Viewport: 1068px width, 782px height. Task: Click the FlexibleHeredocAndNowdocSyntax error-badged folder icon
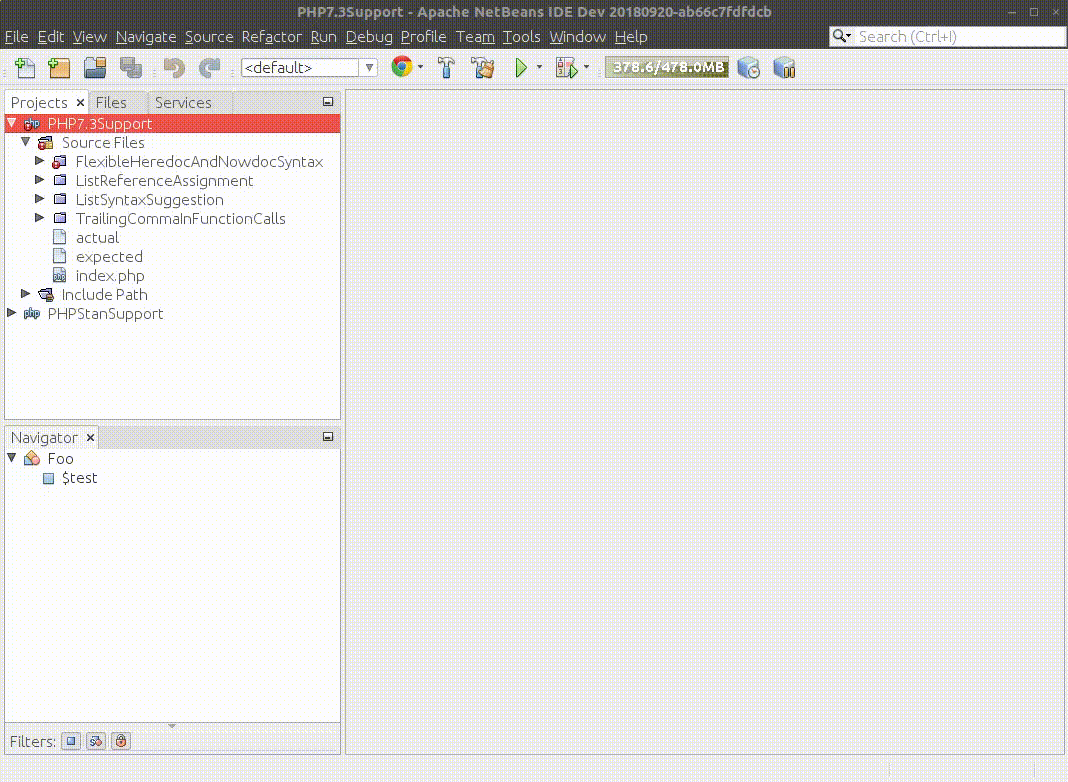[59, 161]
